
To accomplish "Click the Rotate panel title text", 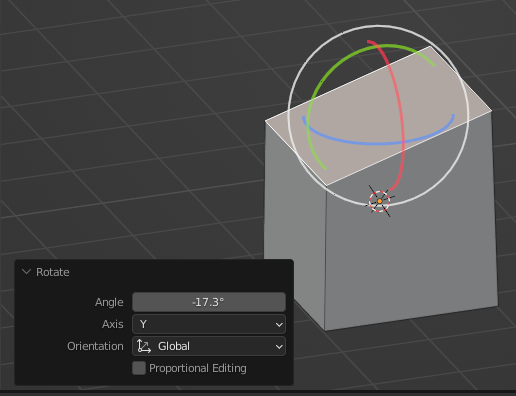I will point(53,272).
